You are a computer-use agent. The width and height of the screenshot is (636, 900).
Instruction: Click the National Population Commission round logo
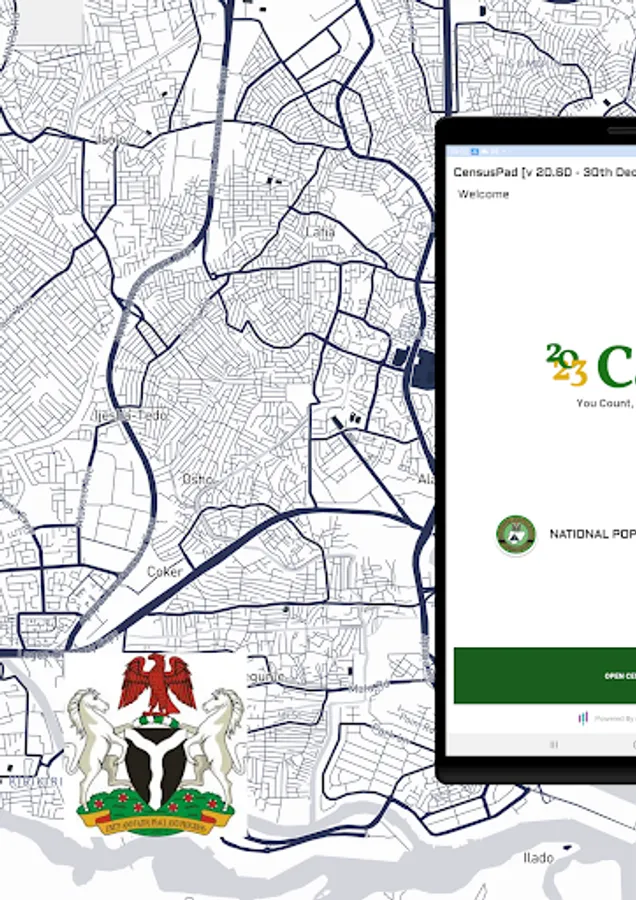pos(515,534)
